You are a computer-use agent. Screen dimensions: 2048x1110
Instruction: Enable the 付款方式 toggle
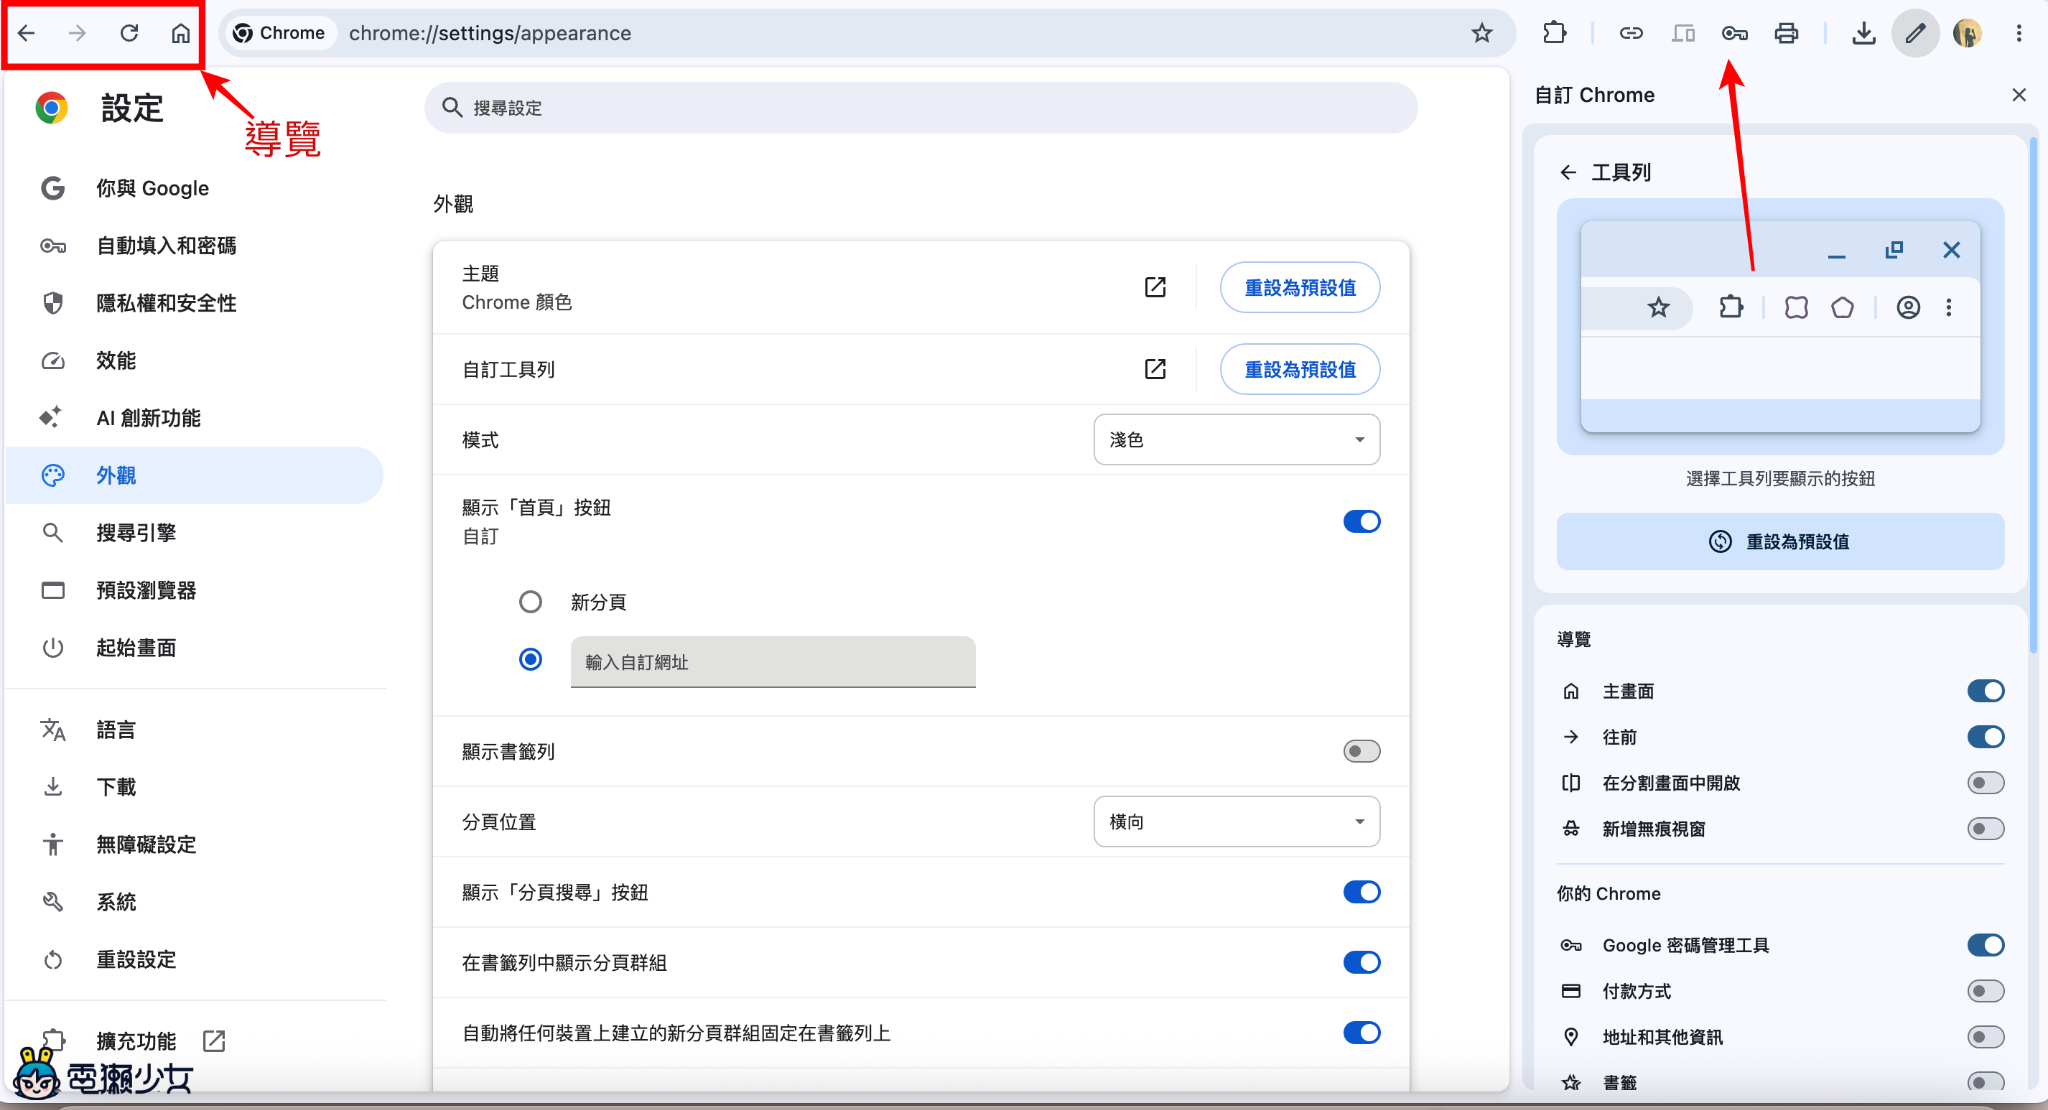click(1985, 991)
